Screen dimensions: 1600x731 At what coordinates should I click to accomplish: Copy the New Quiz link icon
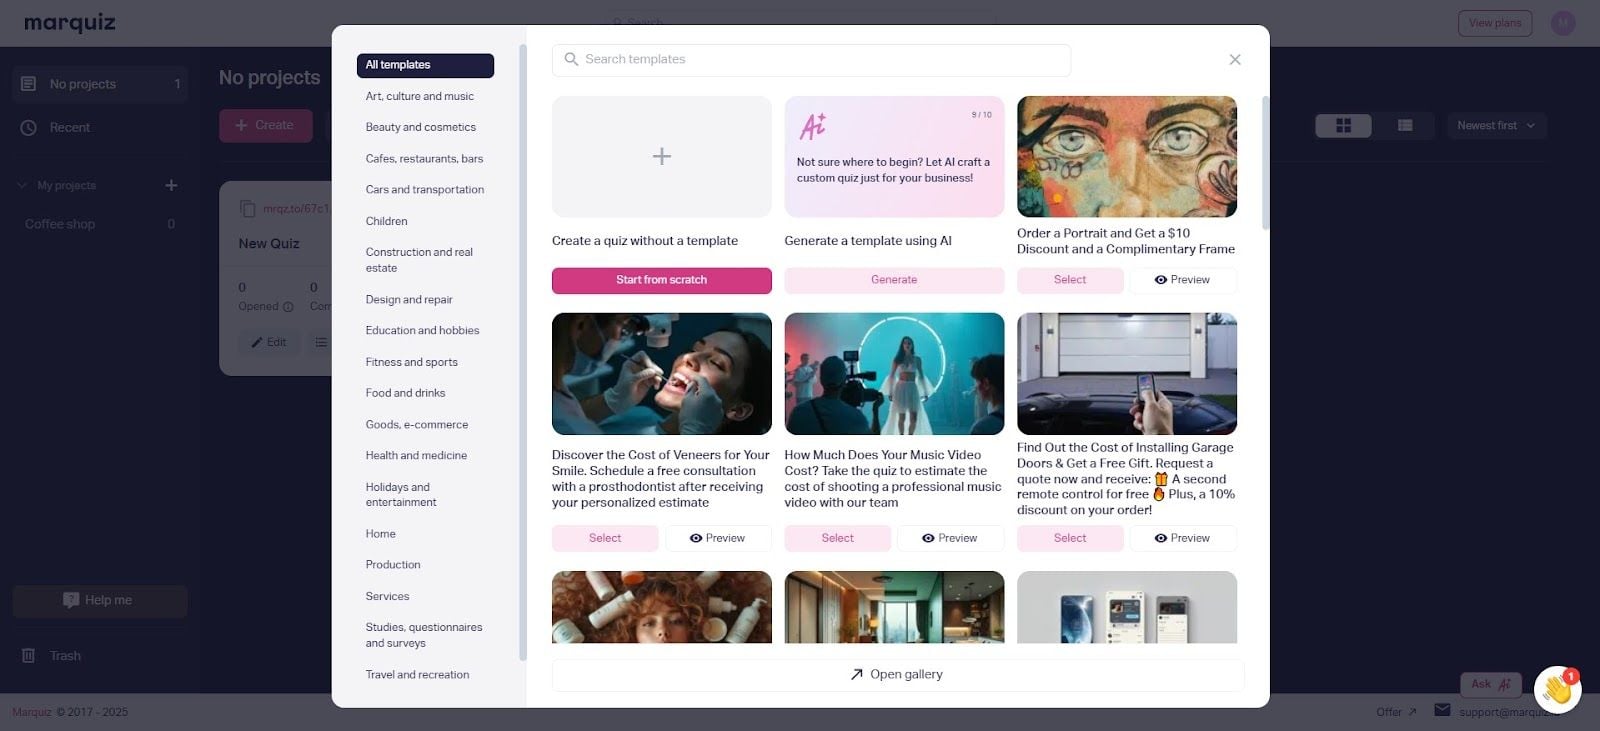click(247, 209)
